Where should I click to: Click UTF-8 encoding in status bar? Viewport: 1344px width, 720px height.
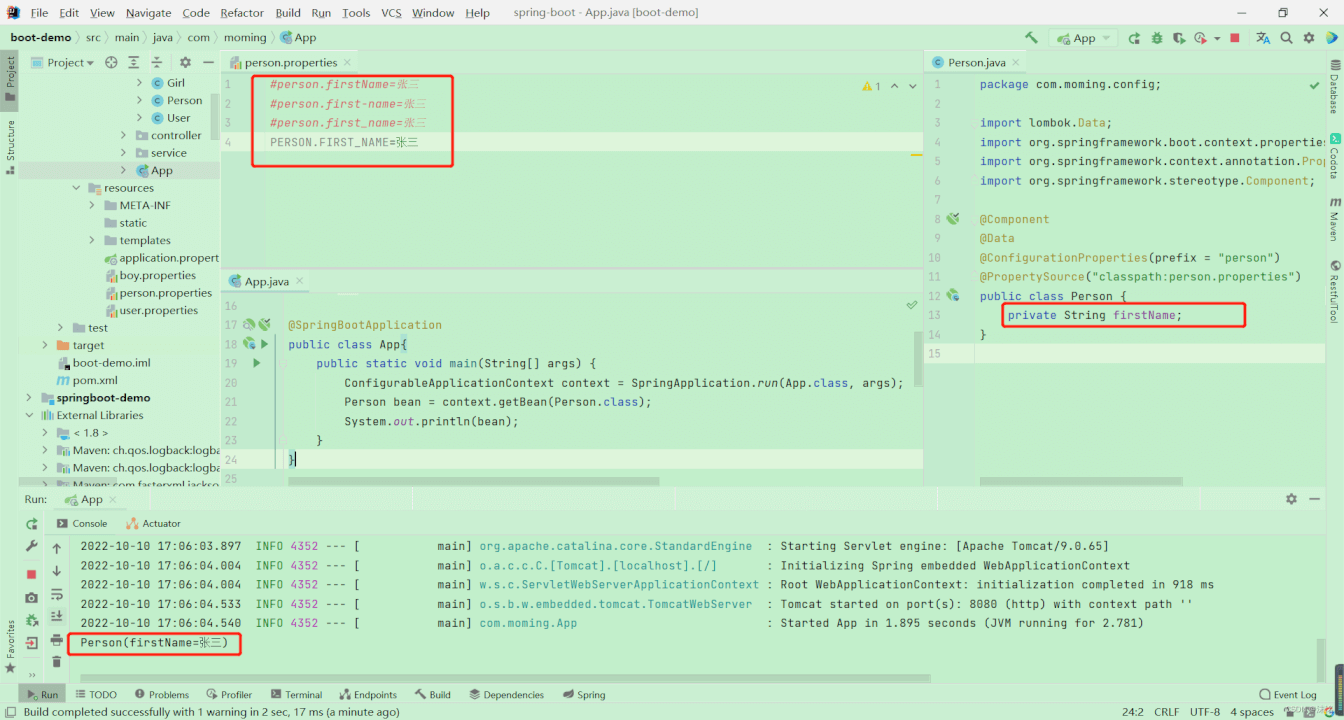[x=1203, y=712]
